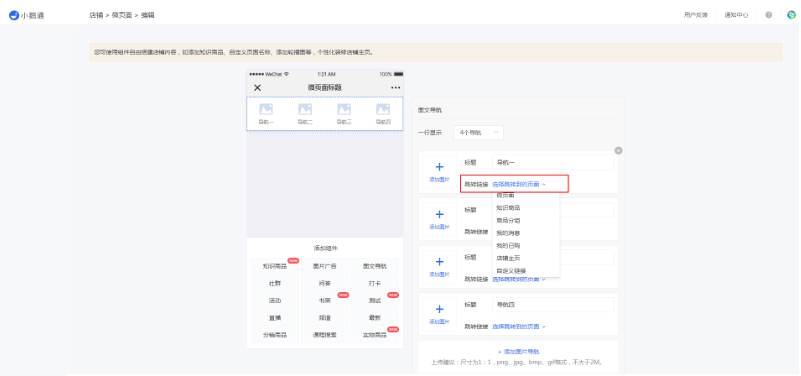Remove the 导航一 card with gray X
Screen dimensions: 801x376
[x=618, y=151]
